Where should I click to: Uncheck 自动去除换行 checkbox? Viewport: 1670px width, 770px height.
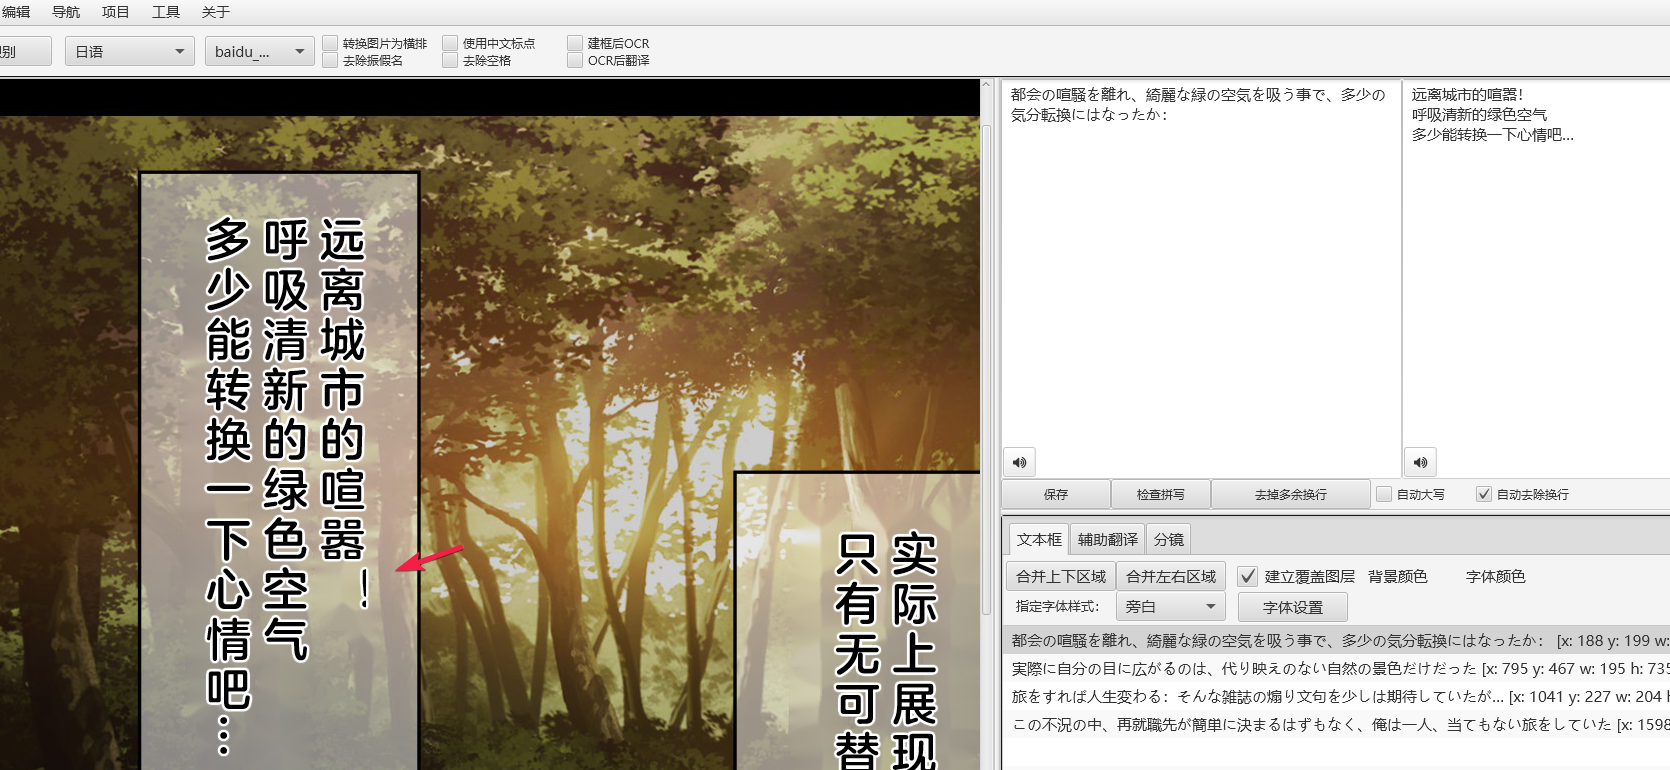[1484, 494]
